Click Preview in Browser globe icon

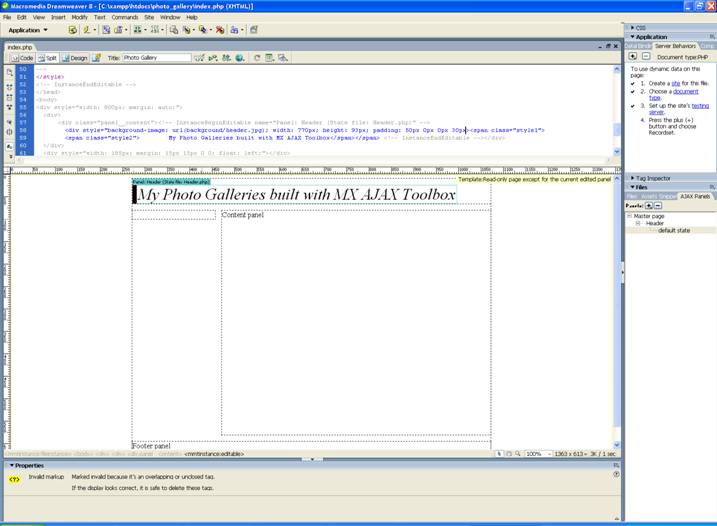(240, 58)
